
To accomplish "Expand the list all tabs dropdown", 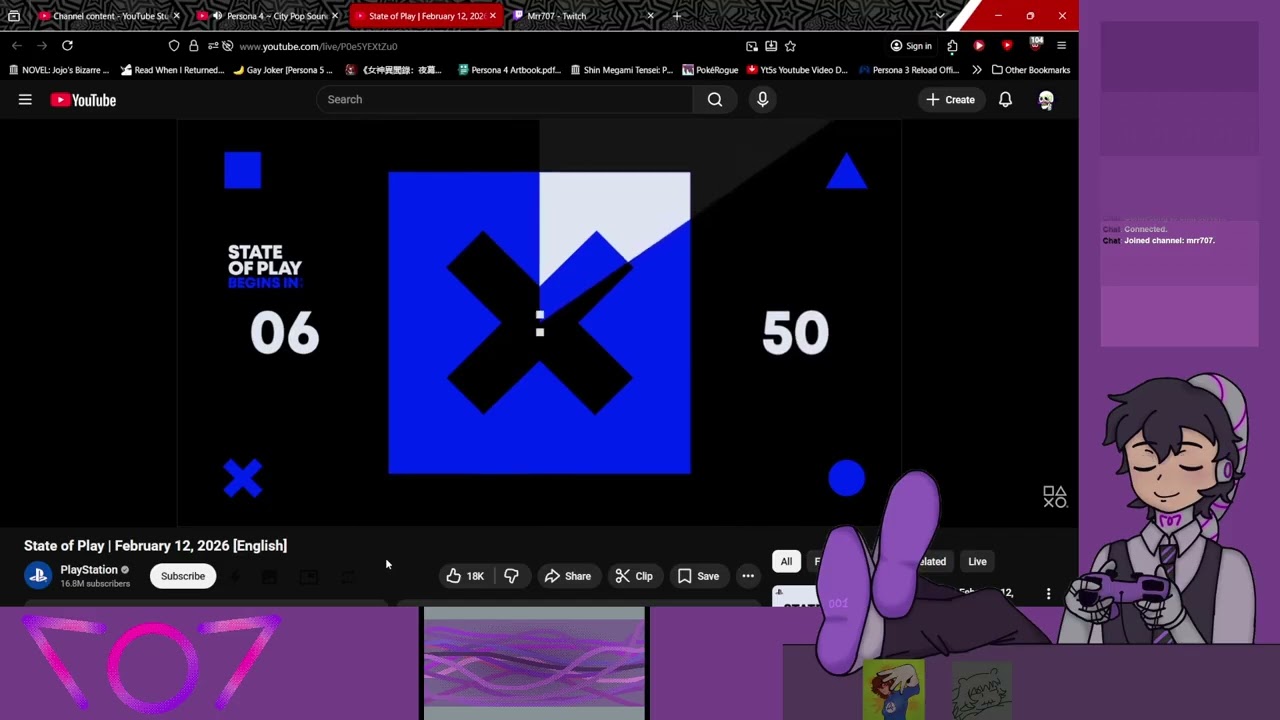I will click(939, 16).
